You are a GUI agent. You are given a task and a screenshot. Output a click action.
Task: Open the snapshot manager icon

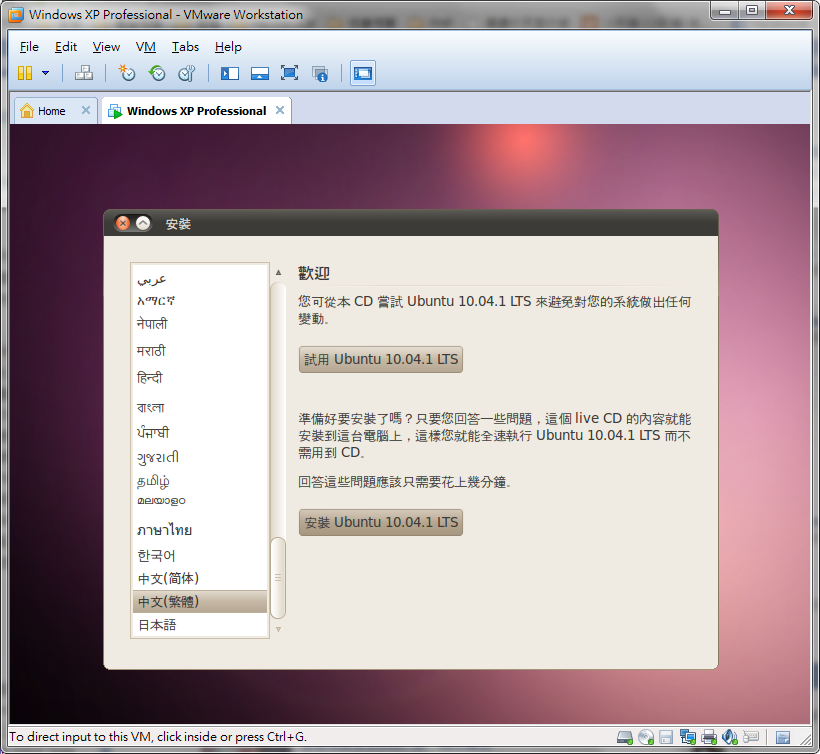tap(187, 73)
